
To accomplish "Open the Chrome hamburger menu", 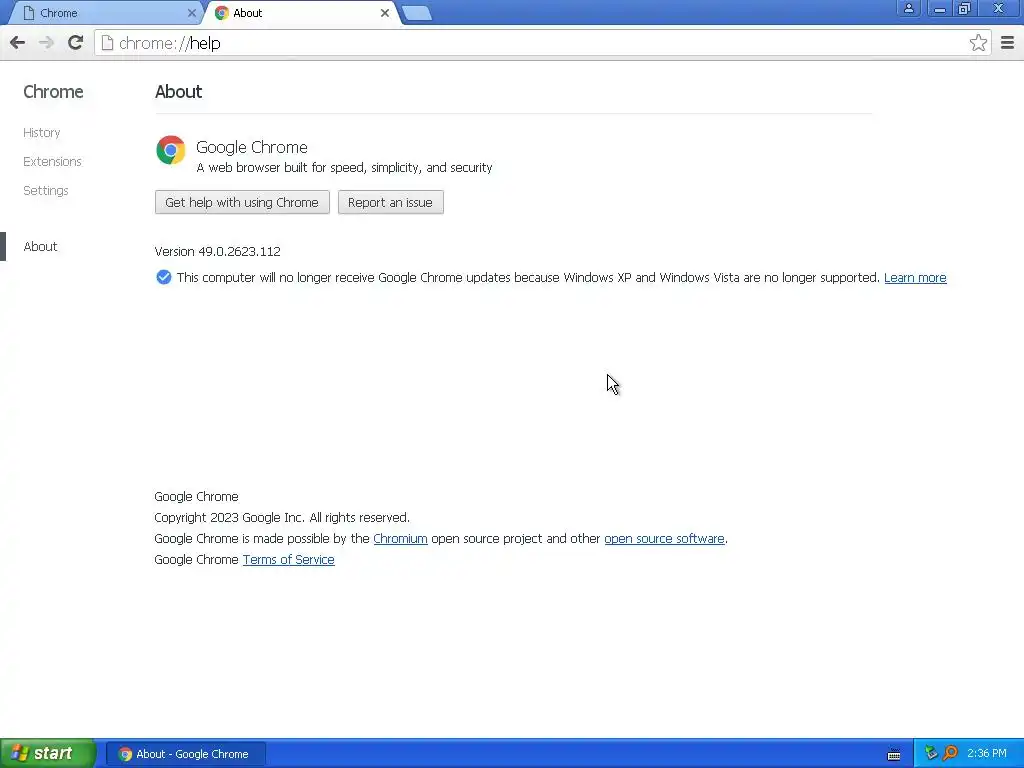I will [1007, 43].
